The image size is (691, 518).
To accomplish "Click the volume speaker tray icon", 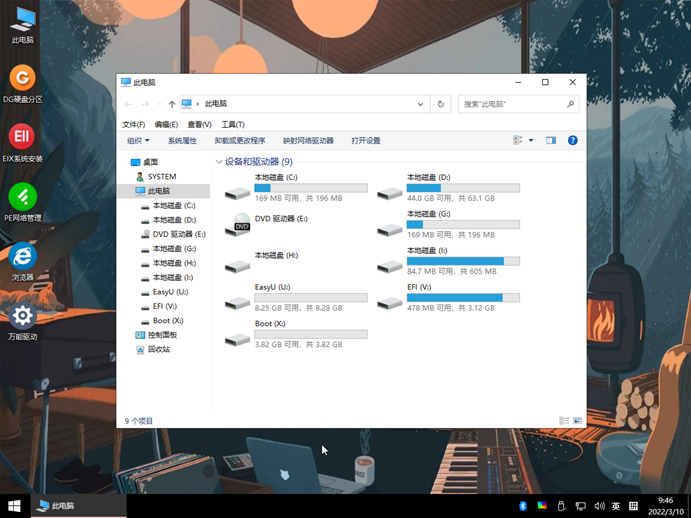I will click(x=599, y=506).
